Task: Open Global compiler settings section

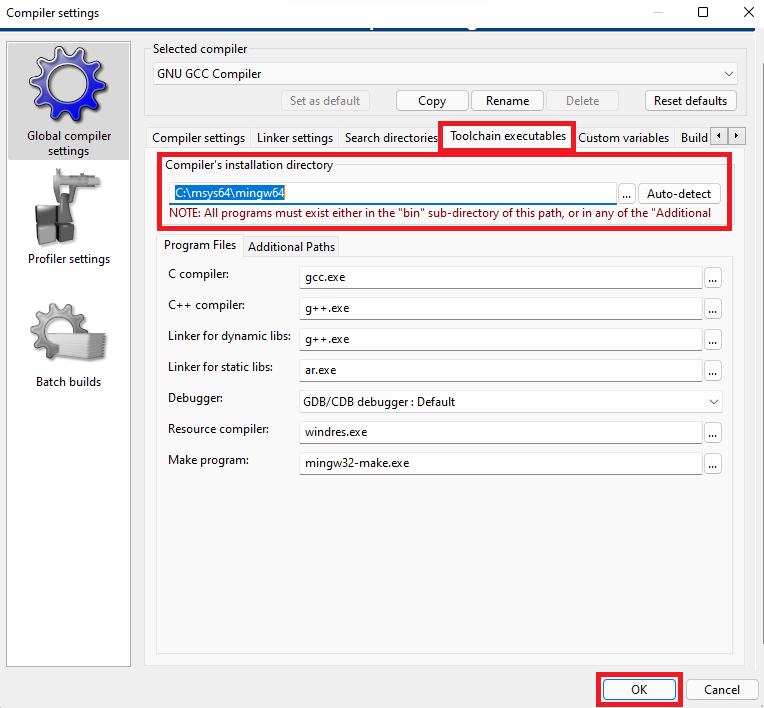Action: click(68, 101)
